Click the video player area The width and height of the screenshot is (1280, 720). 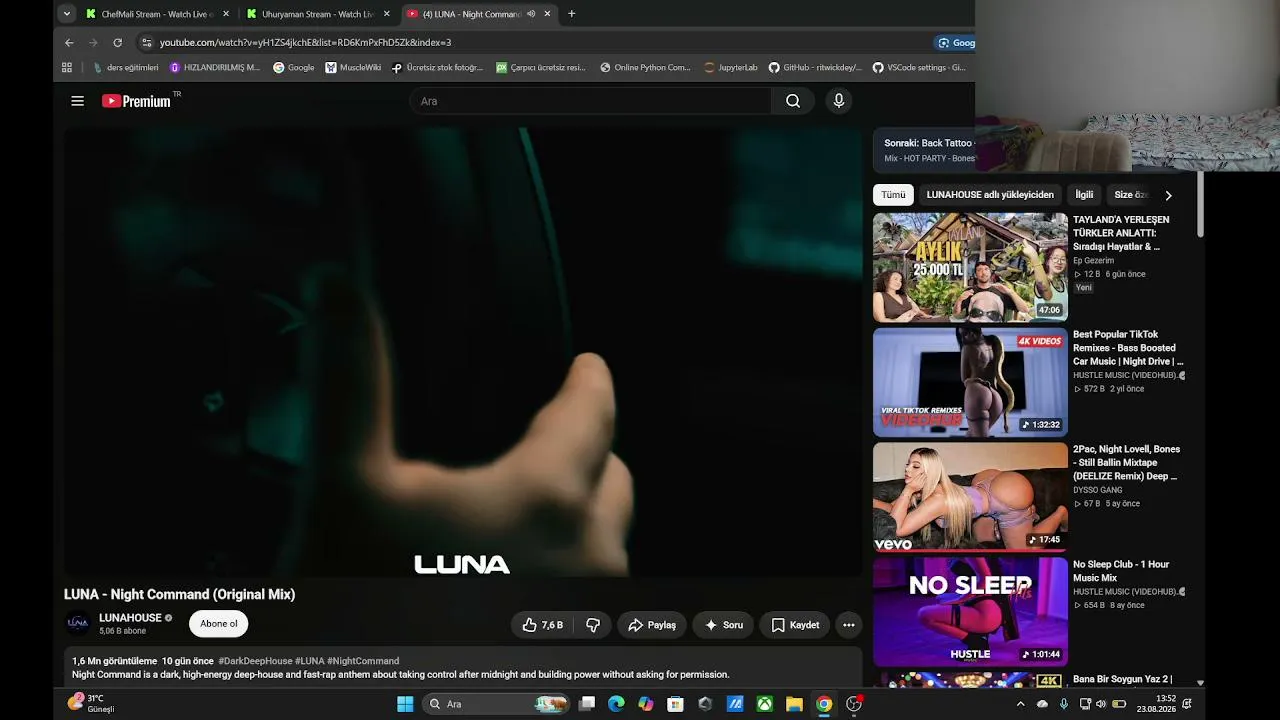(x=463, y=352)
